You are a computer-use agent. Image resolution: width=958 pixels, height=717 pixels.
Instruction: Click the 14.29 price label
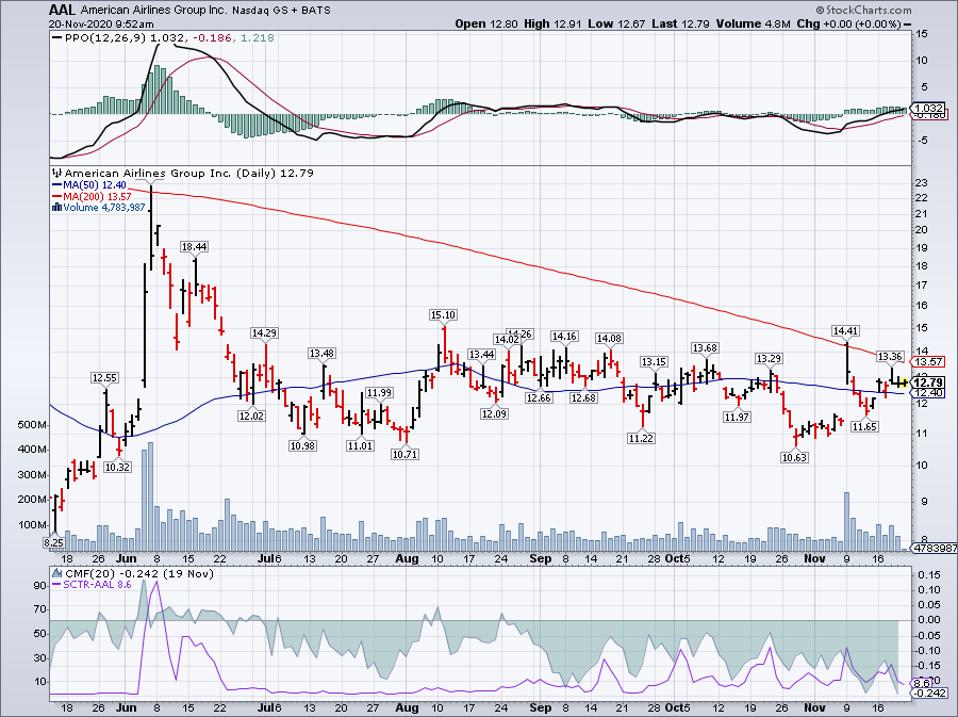click(x=264, y=333)
